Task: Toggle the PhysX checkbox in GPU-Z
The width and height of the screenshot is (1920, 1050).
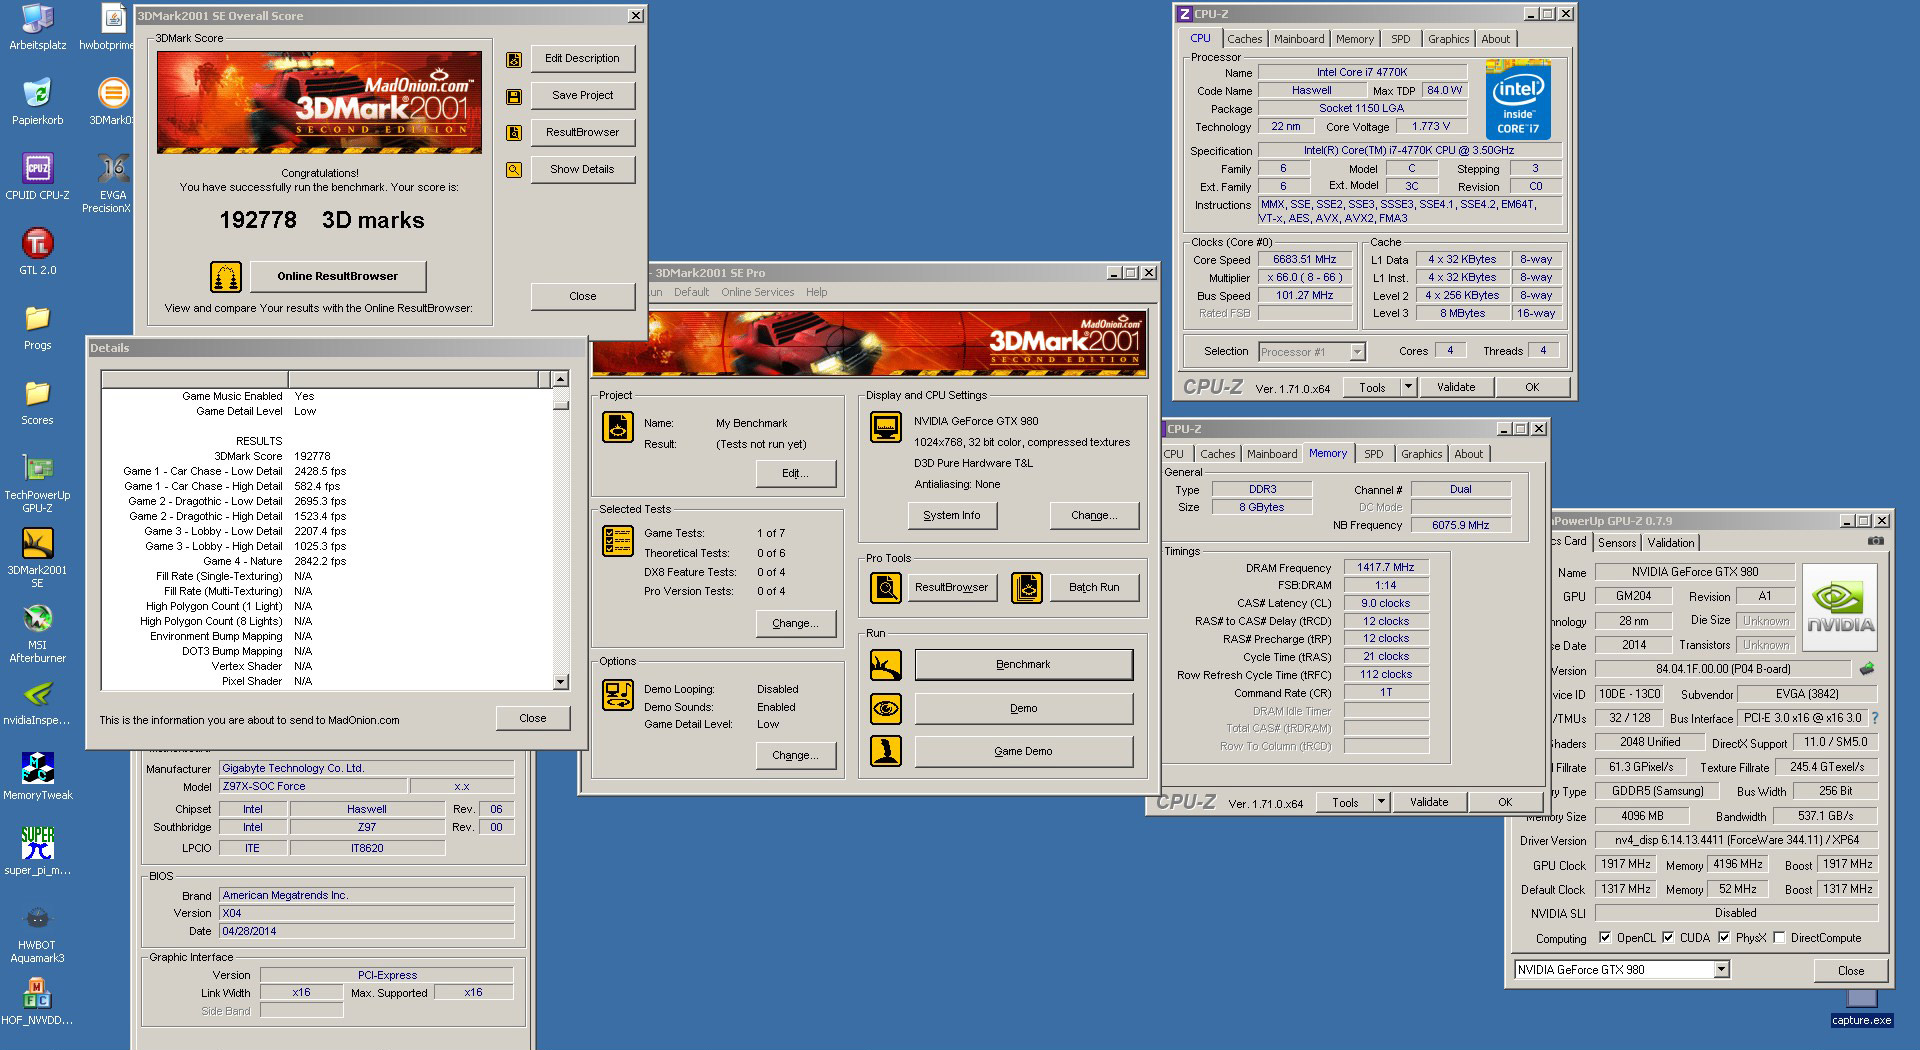Action: coord(1724,938)
